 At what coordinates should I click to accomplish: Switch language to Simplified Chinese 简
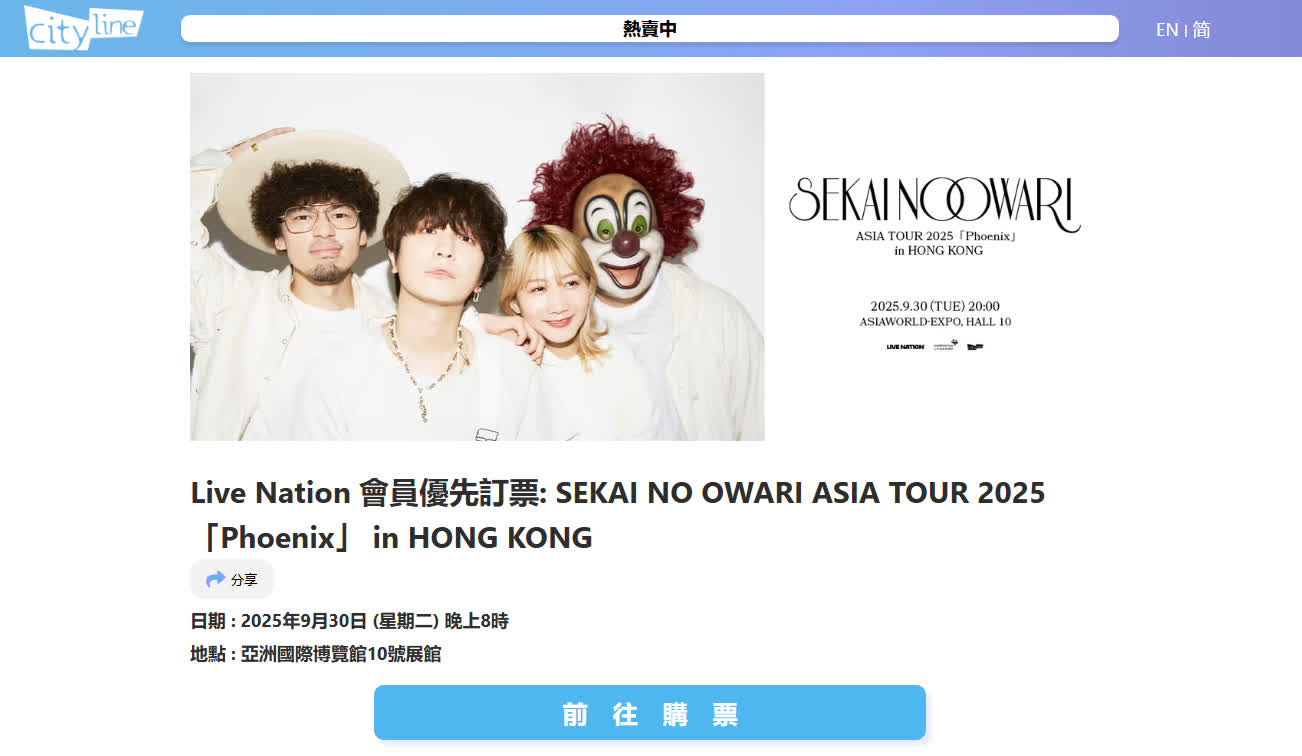pyautogui.click(x=1201, y=30)
